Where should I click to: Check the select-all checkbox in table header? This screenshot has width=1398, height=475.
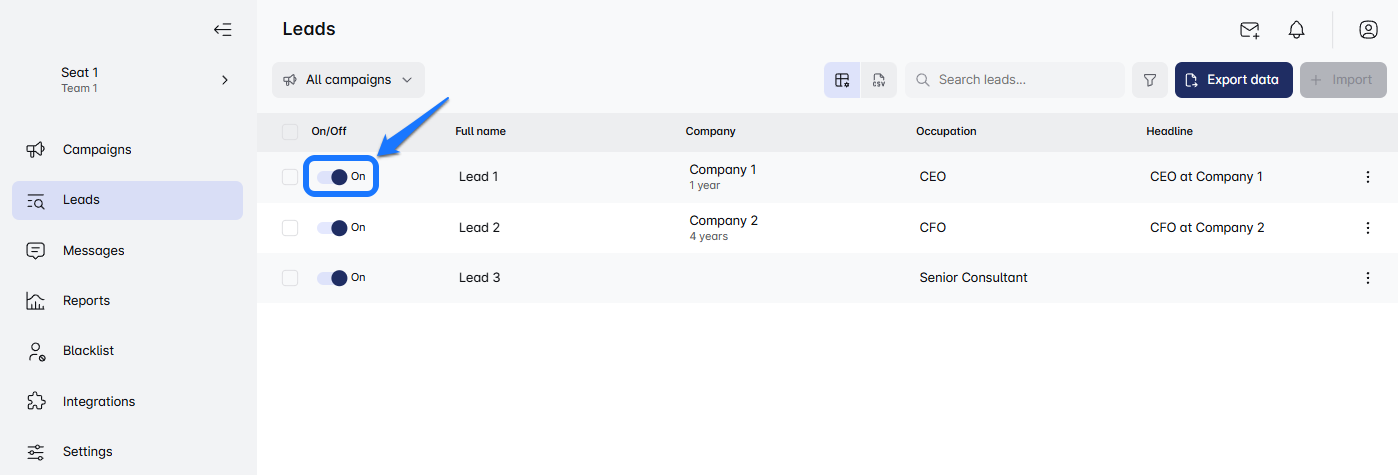click(290, 131)
